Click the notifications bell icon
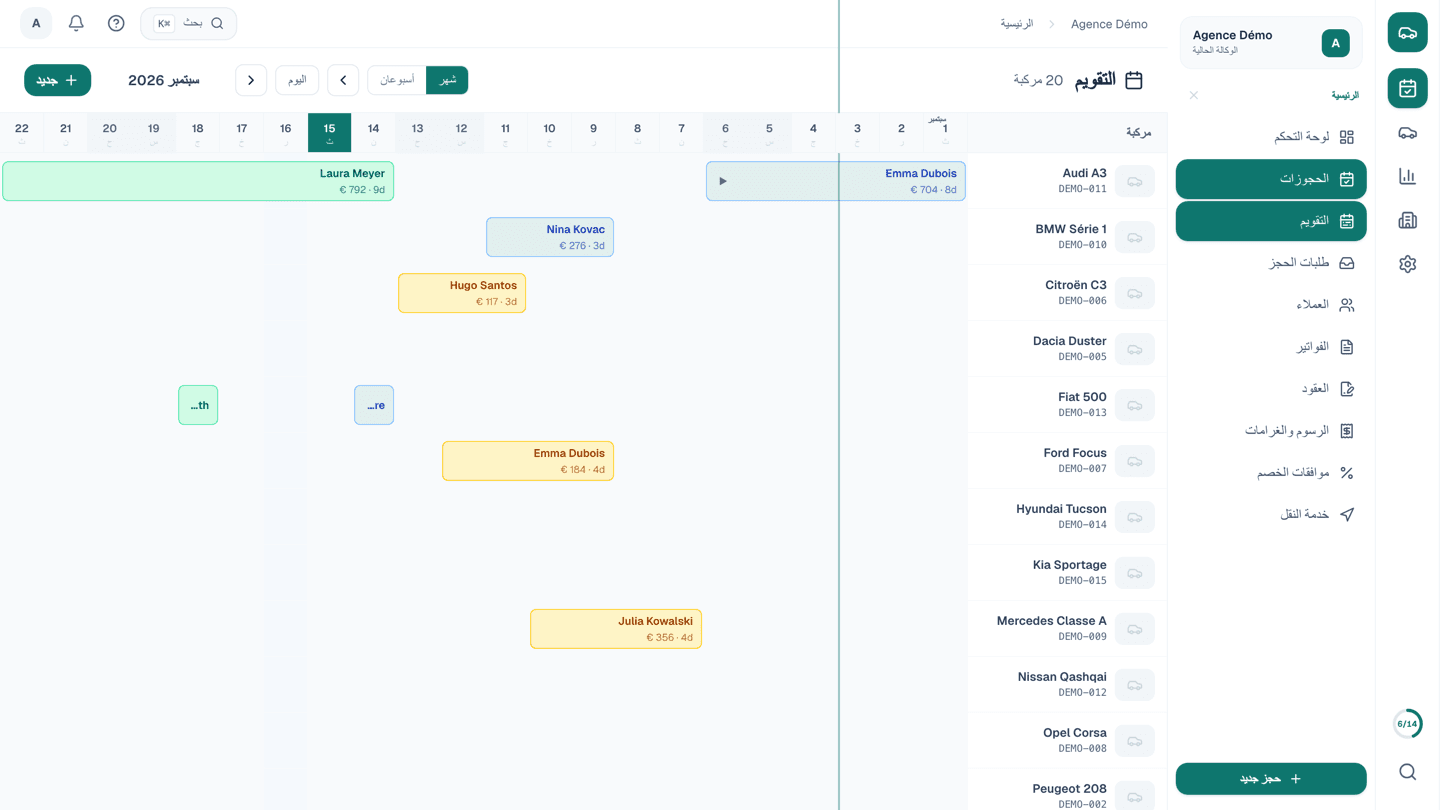 click(x=76, y=23)
